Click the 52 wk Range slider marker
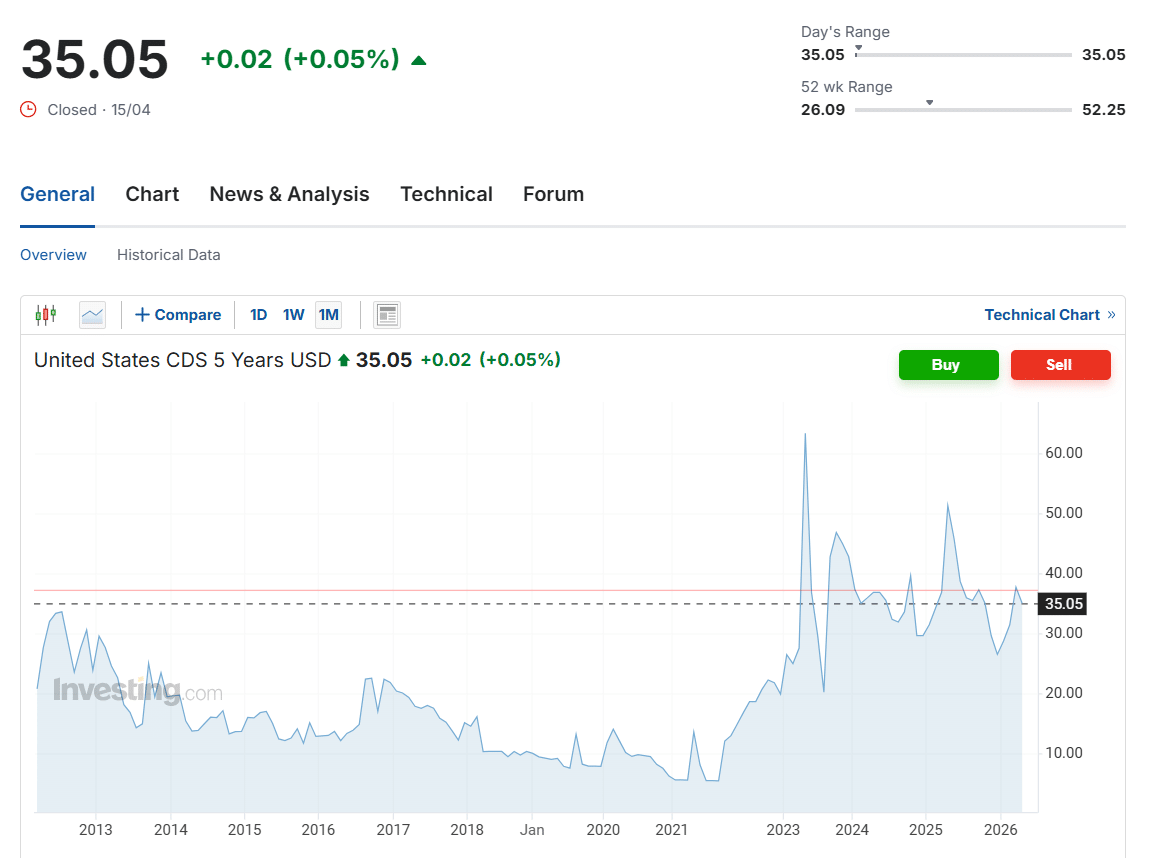This screenshot has width=1149, height=858. (930, 103)
